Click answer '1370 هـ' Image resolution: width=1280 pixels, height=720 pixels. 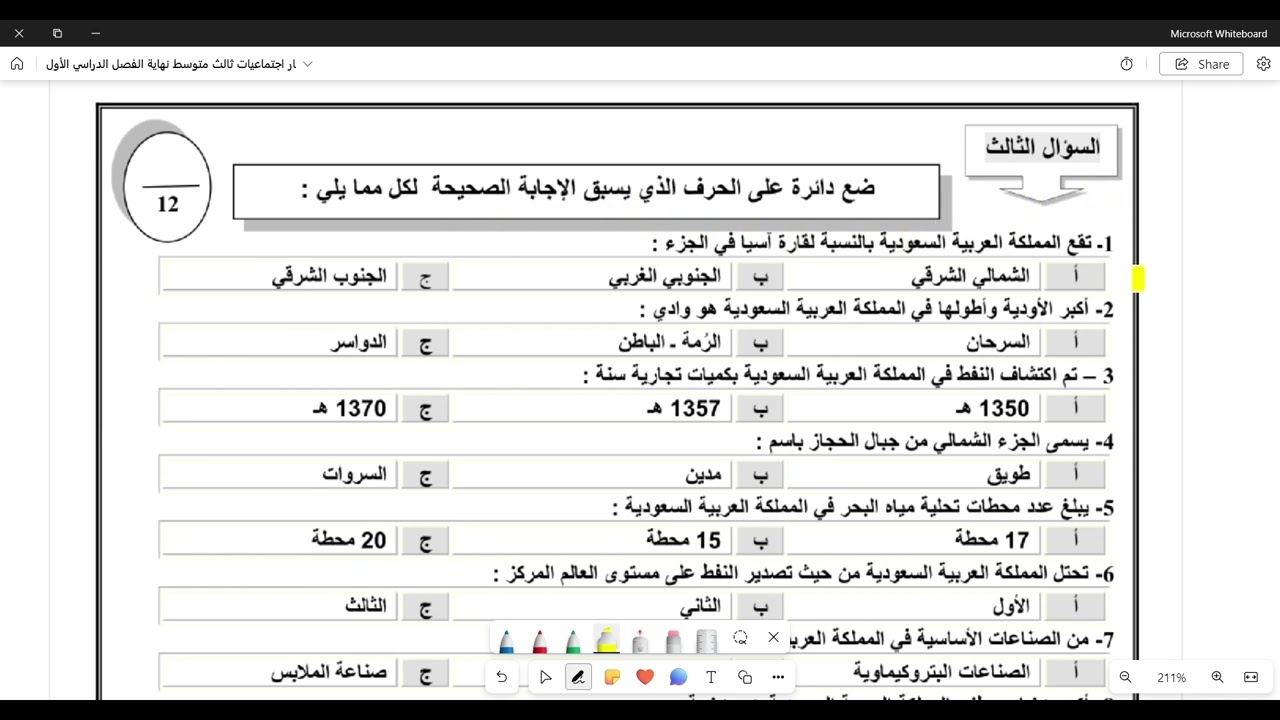[x=349, y=408]
